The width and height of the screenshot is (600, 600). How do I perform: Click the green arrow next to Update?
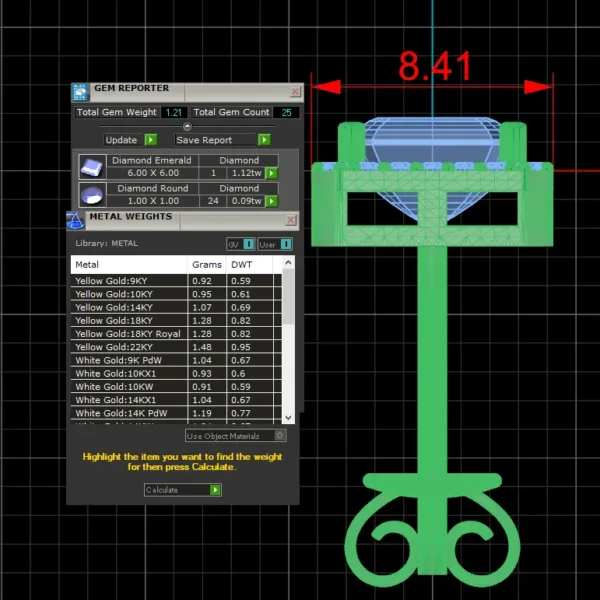point(151,140)
